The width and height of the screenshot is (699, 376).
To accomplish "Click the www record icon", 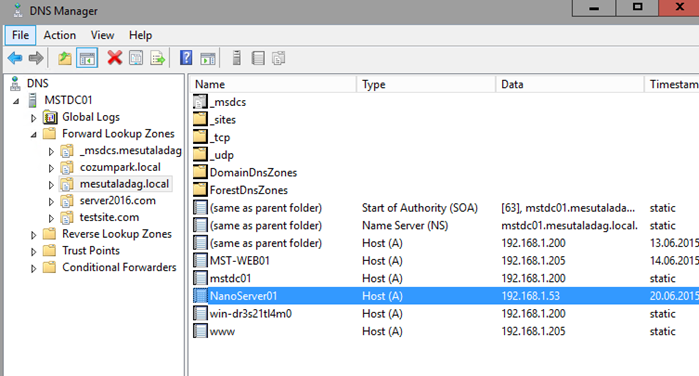I will coord(200,331).
